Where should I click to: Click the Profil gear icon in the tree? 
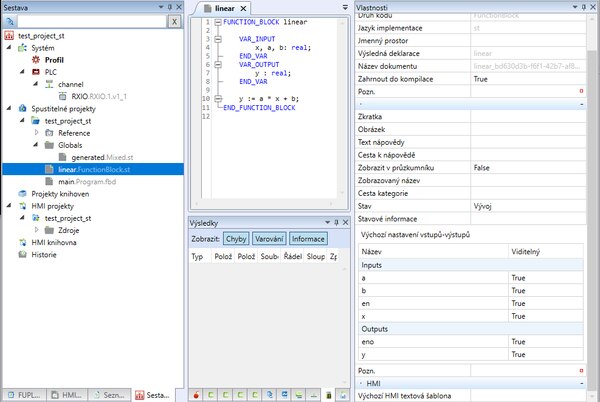pyautogui.click(x=36, y=60)
